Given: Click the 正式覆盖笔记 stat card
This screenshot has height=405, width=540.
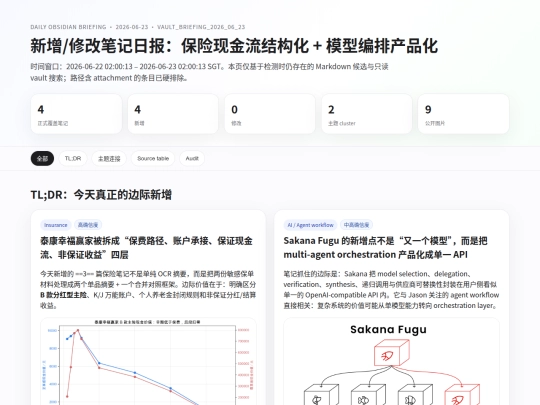Looking at the screenshot, I should click(x=76, y=114).
